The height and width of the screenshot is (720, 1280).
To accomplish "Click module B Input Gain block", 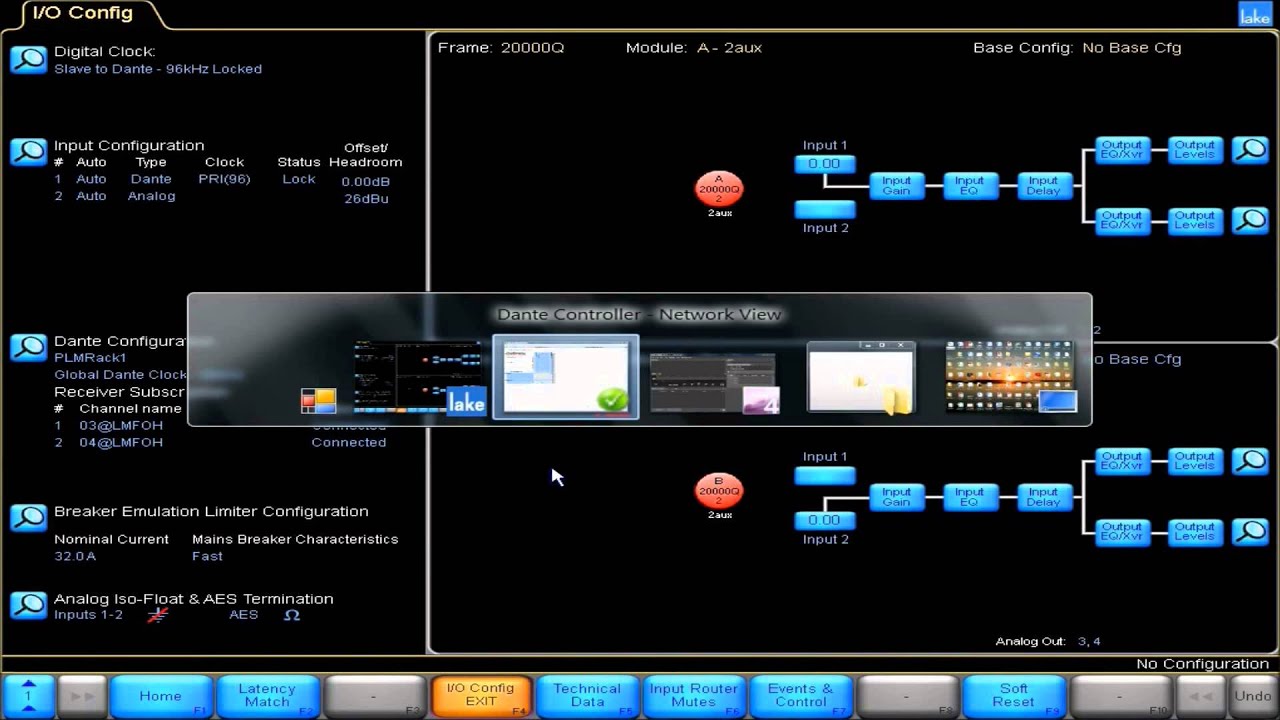I will point(896,497).
